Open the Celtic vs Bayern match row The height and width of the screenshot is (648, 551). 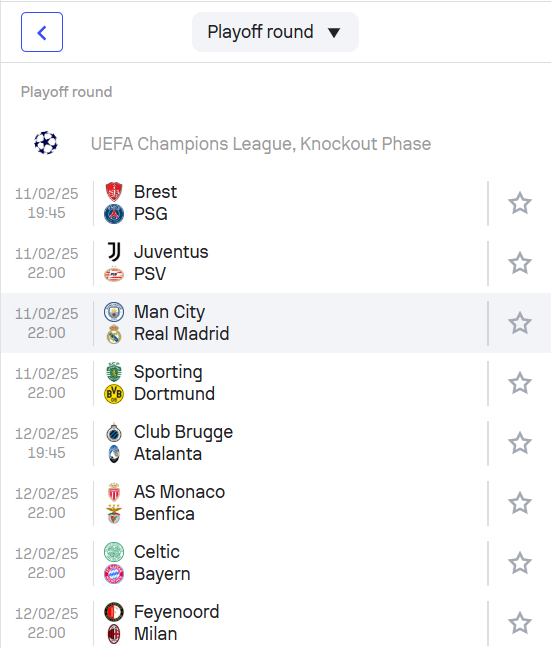[x=275, y=563]
